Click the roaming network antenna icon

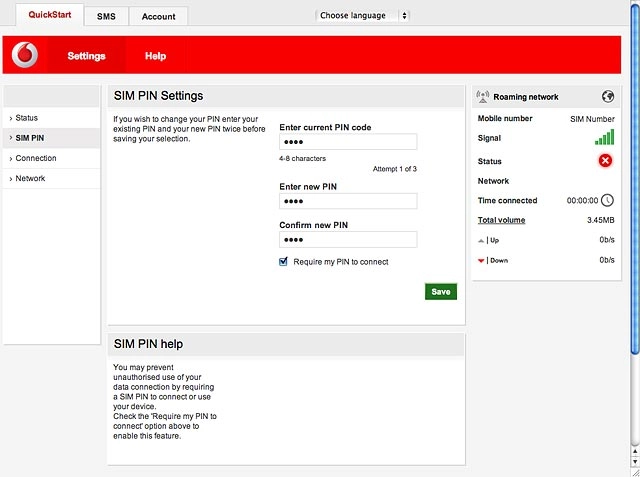[483, 97]
